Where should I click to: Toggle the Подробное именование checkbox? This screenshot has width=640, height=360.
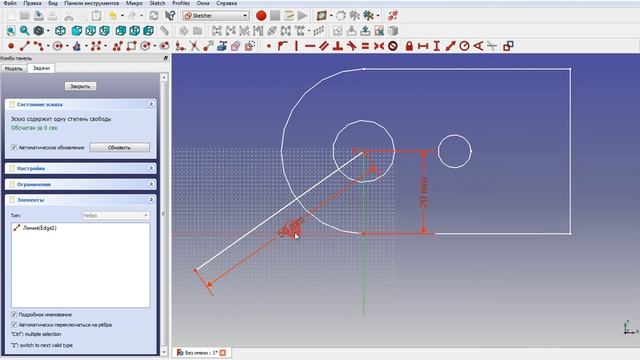coord(14,315)
